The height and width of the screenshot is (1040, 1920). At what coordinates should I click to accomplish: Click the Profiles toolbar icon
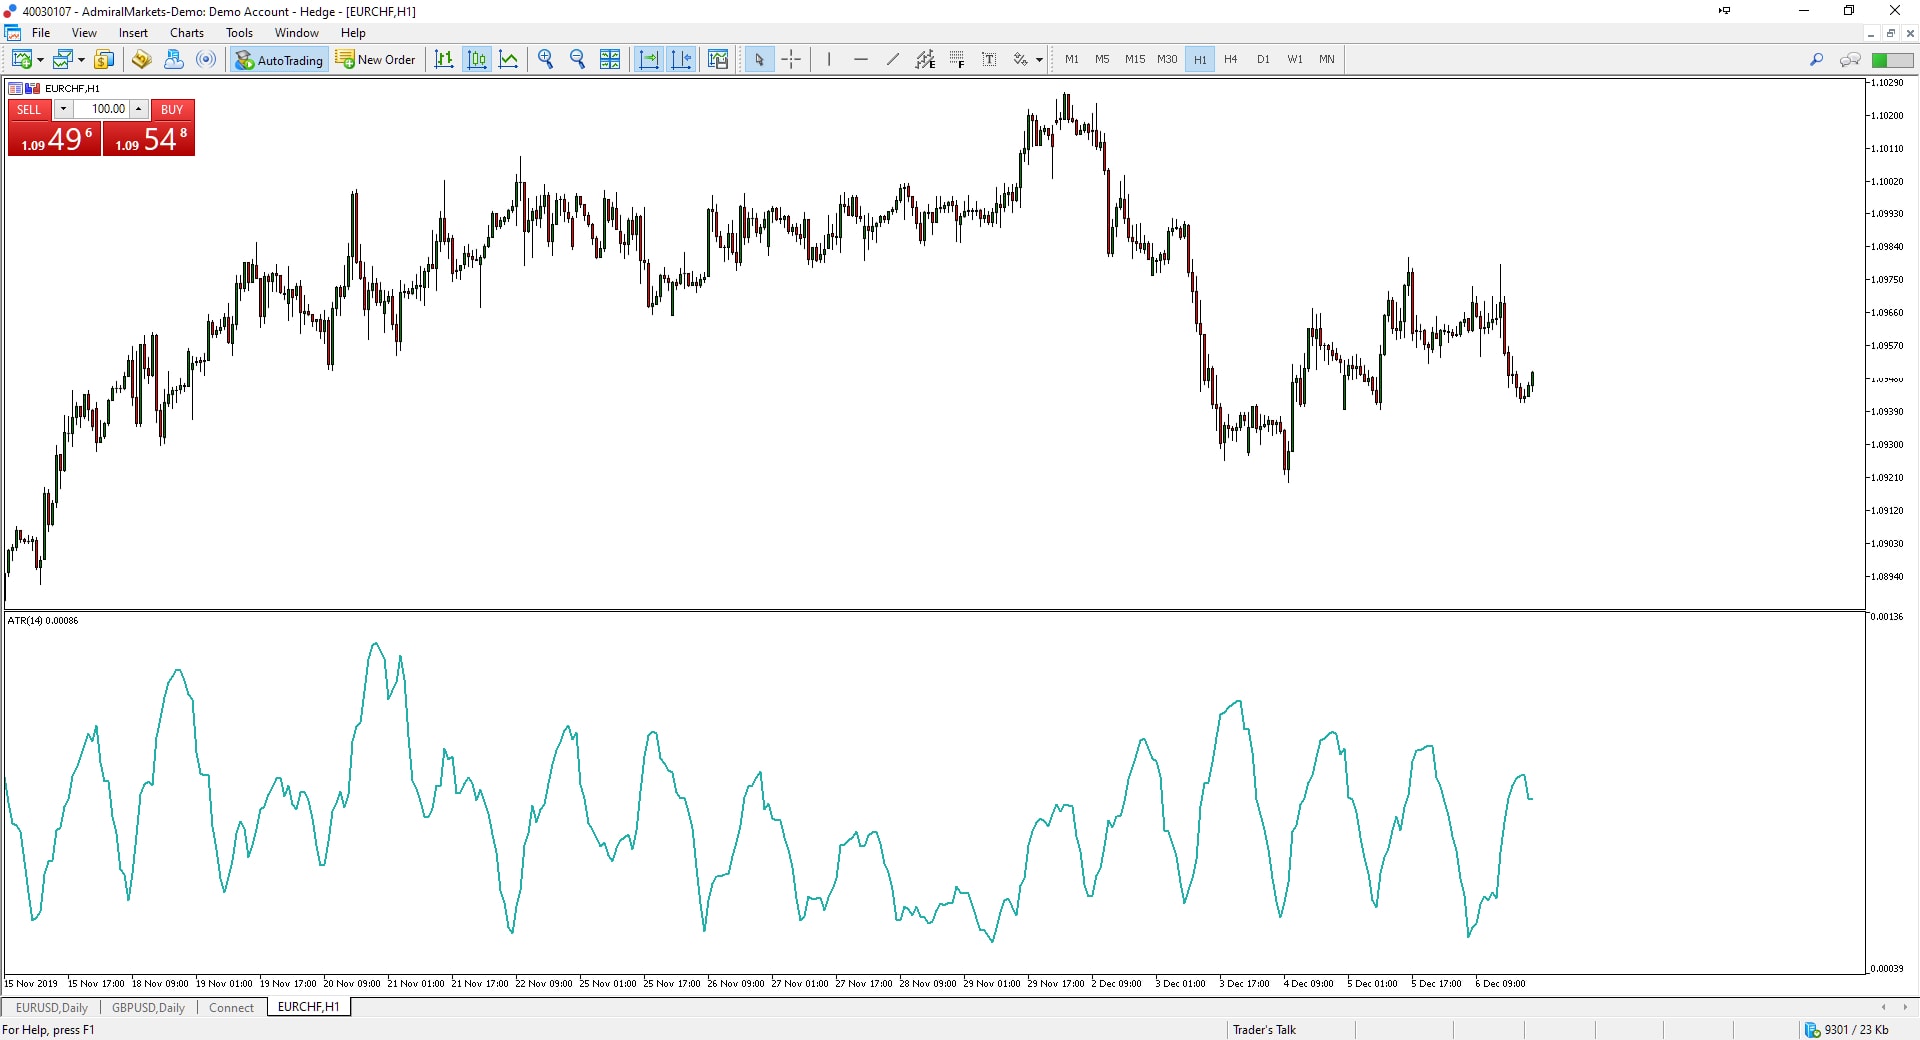click(x=63, y=60)
